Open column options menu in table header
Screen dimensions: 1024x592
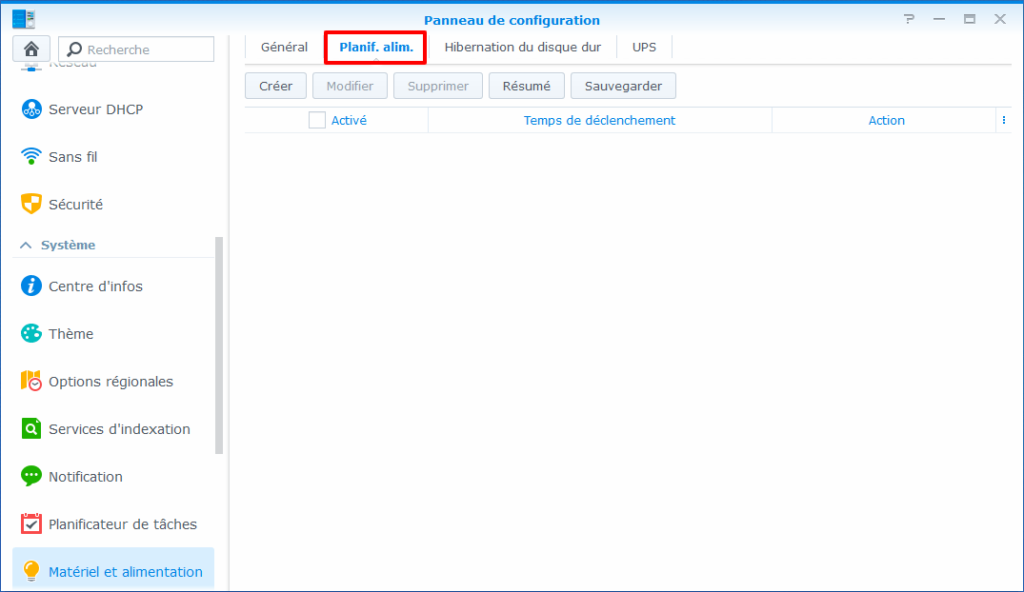click(1003, 120)
